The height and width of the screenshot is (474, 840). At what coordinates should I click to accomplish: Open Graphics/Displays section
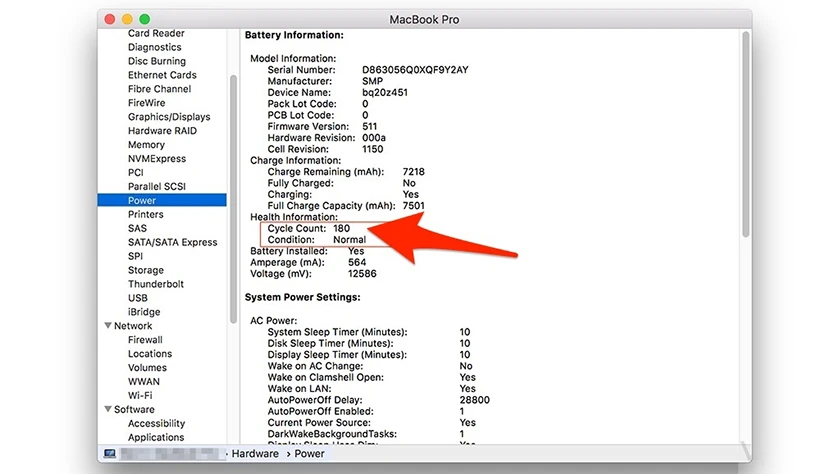pos(169,117)
